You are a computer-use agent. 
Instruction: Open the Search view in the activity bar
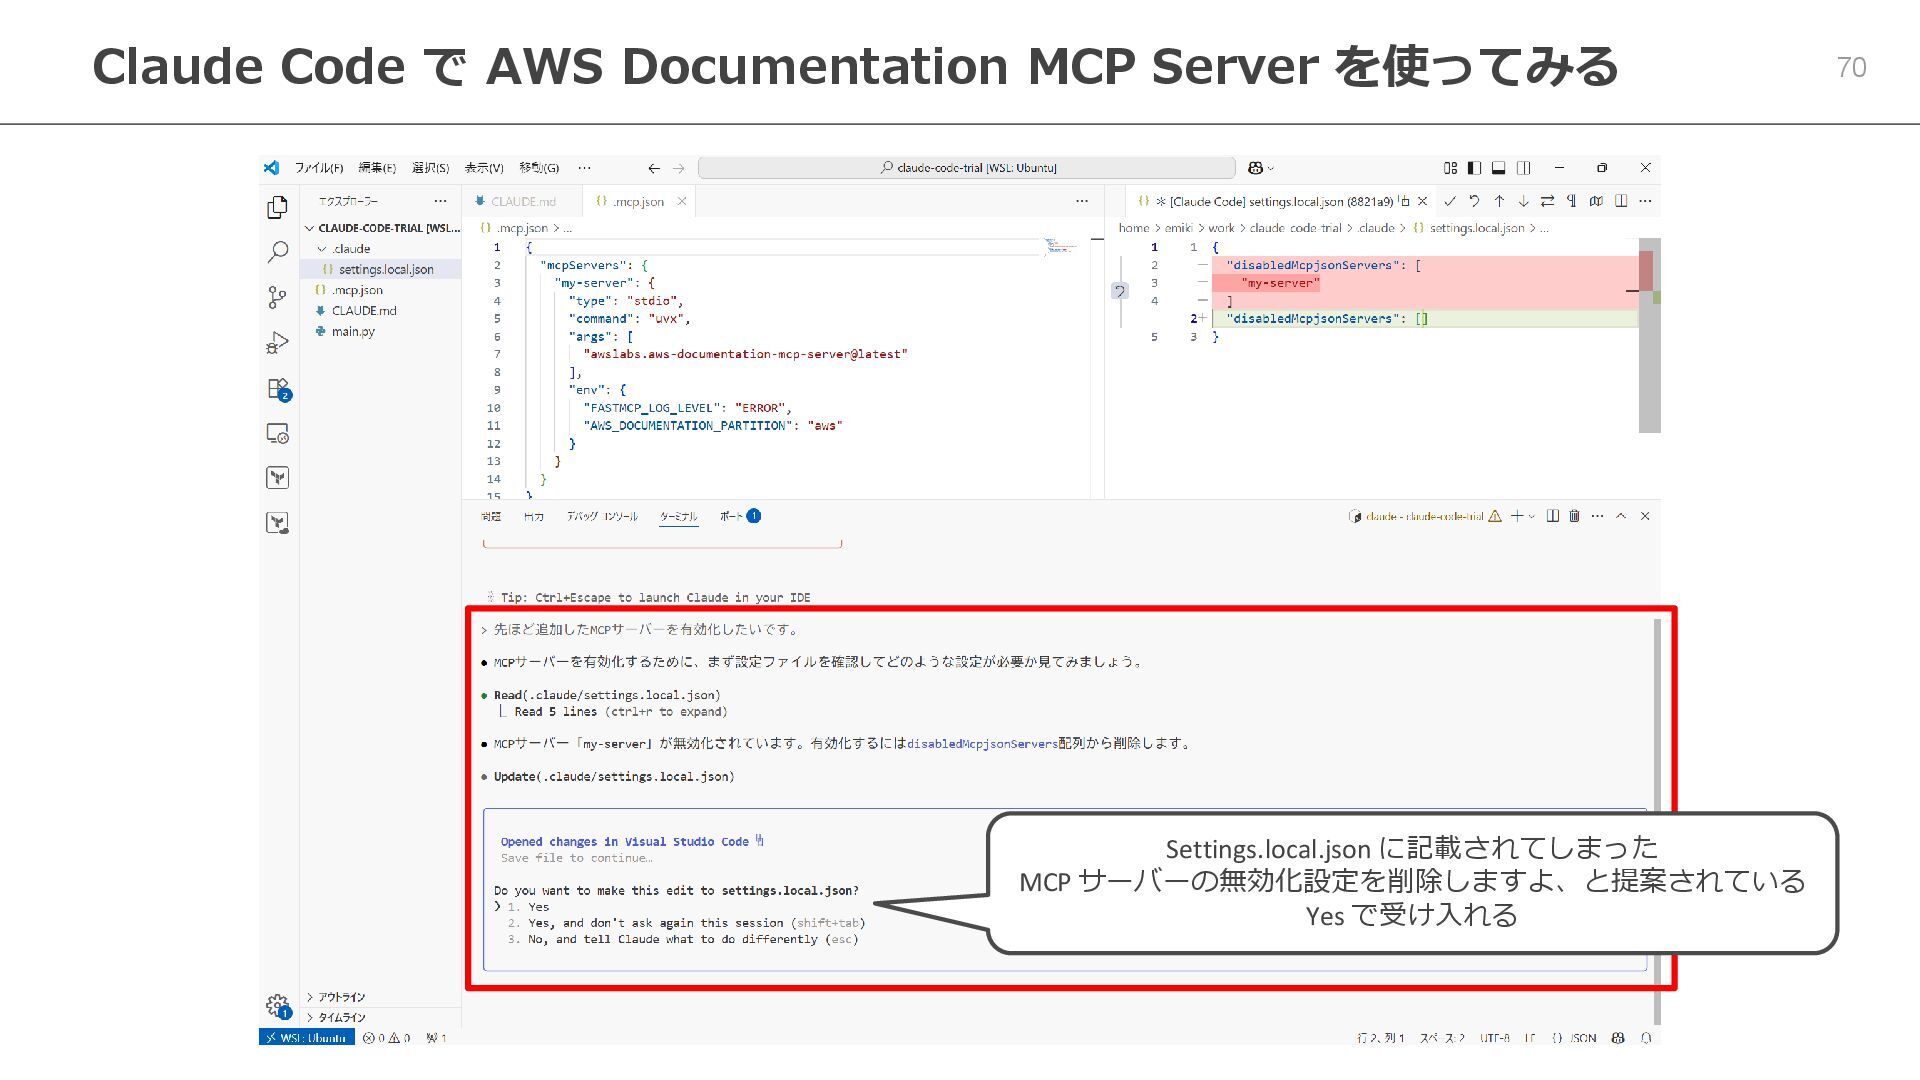[x=277, y=252]
